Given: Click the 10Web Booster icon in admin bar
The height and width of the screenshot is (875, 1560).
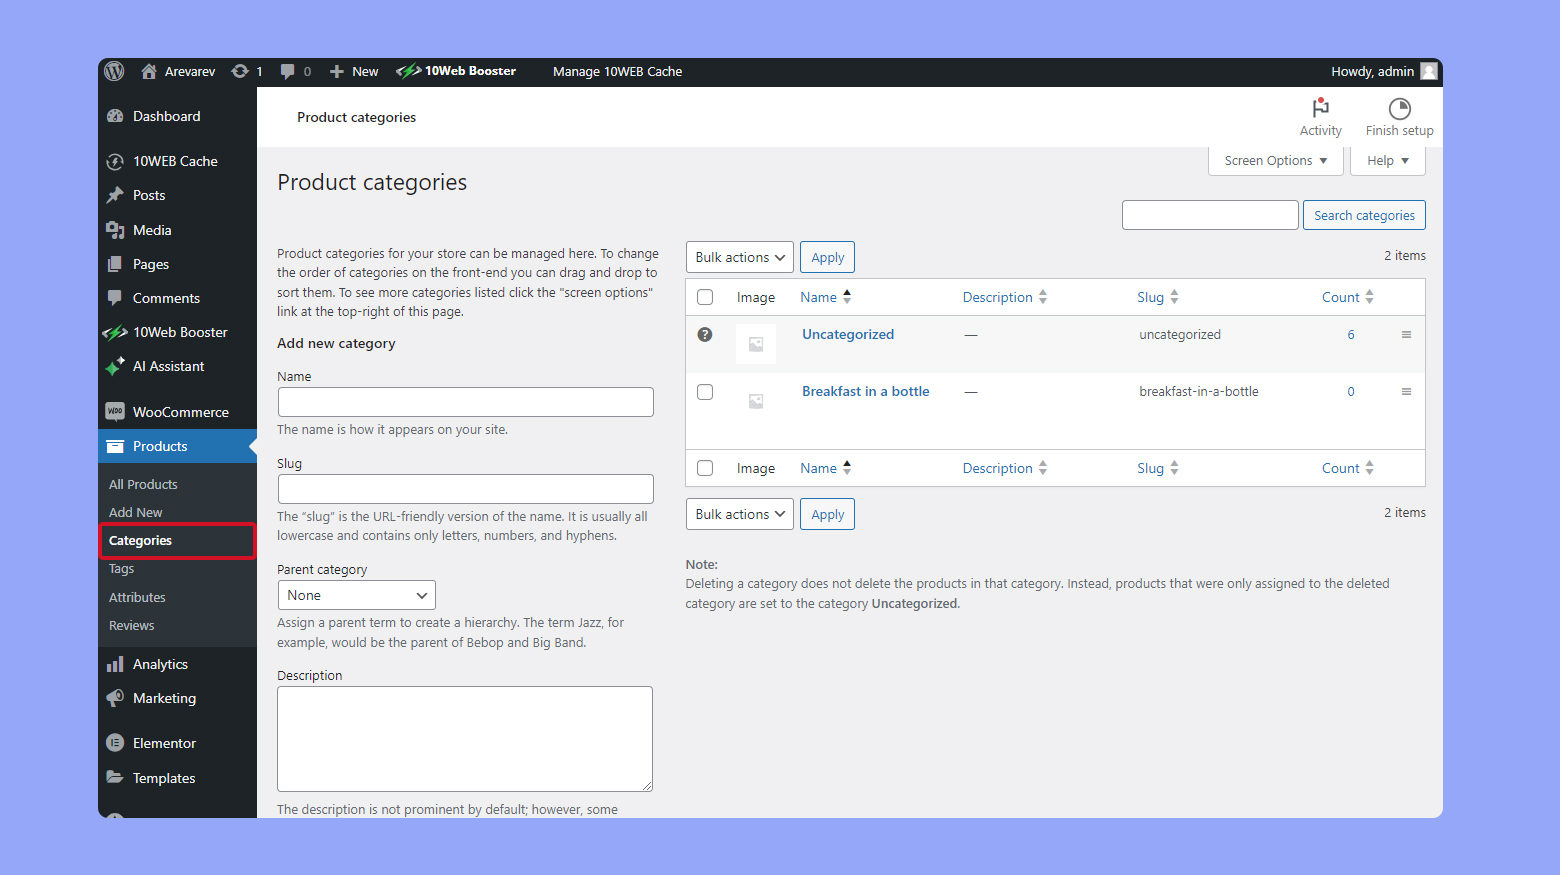Looking at the screenshot, I should pyautogui.click(x=410, y=71).
